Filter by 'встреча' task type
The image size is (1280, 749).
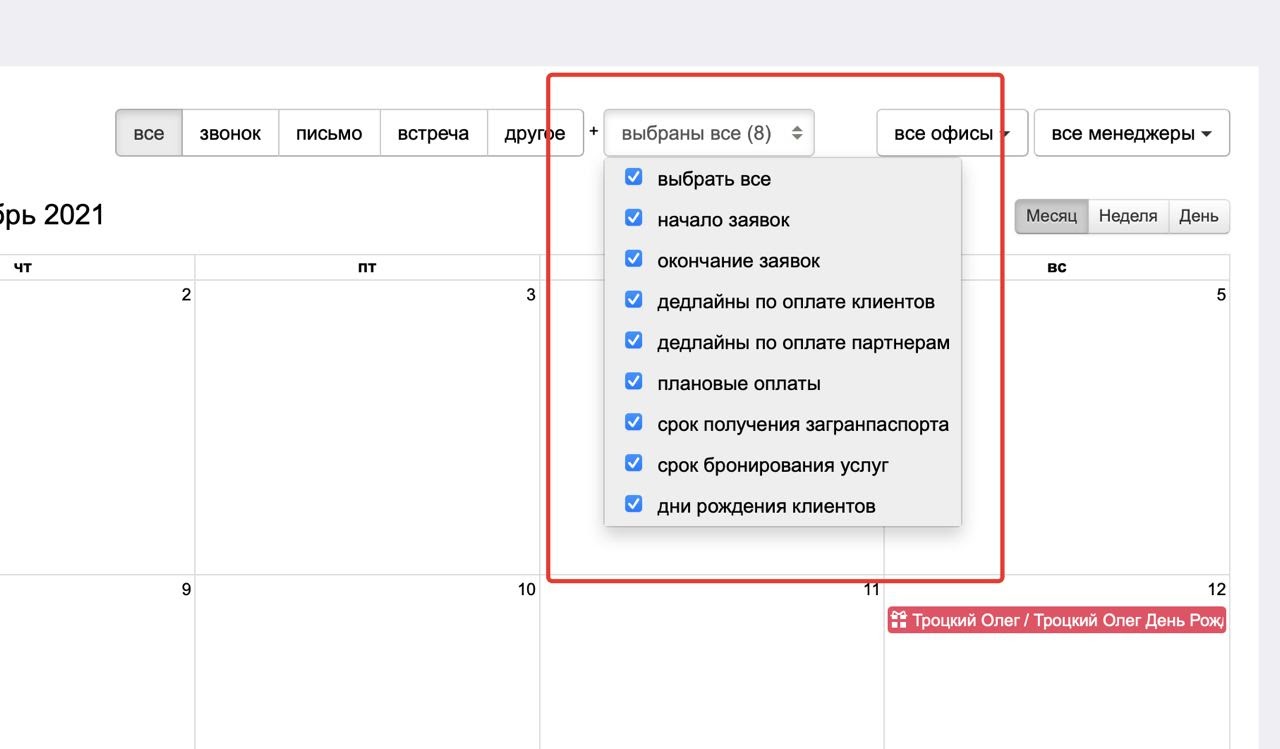pyautogui.click(x=433, y=133)
